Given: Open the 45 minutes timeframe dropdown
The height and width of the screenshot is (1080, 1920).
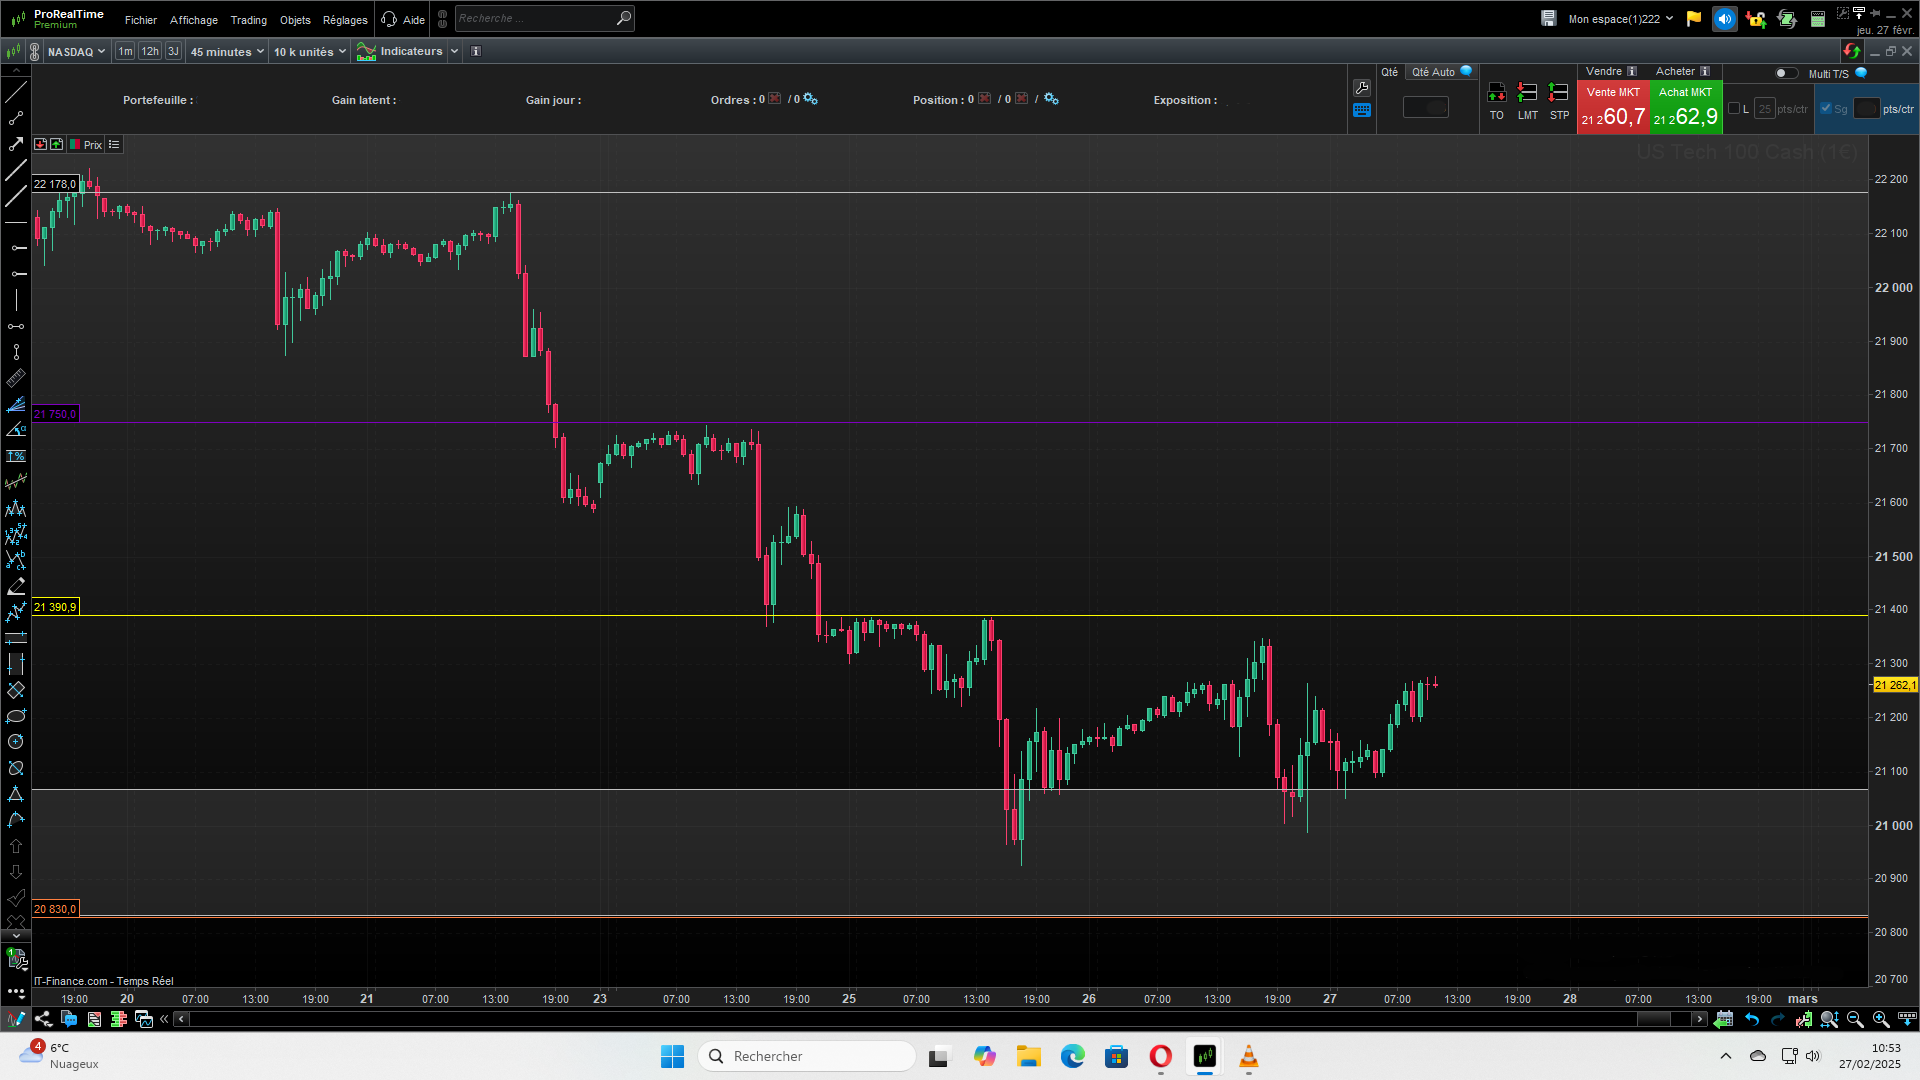Looking at the screenshot, I should coord(227,52).
